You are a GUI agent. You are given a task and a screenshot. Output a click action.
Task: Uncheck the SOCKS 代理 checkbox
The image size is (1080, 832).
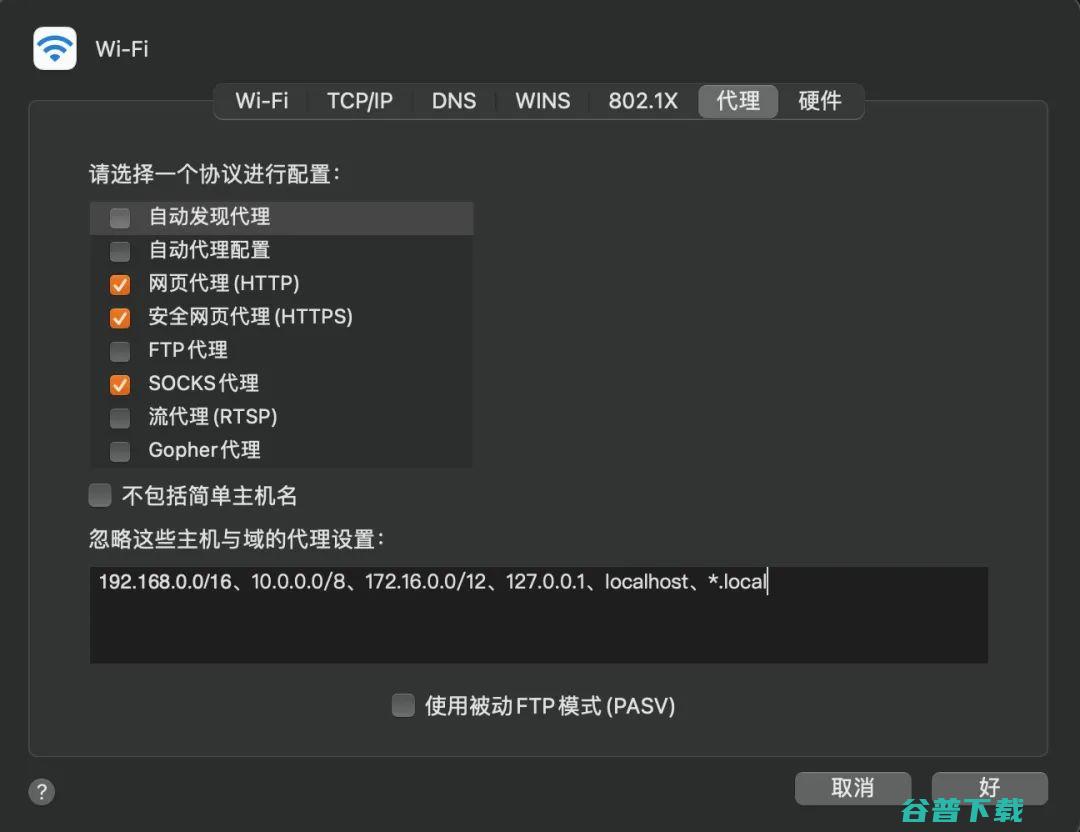pos(120,384)
